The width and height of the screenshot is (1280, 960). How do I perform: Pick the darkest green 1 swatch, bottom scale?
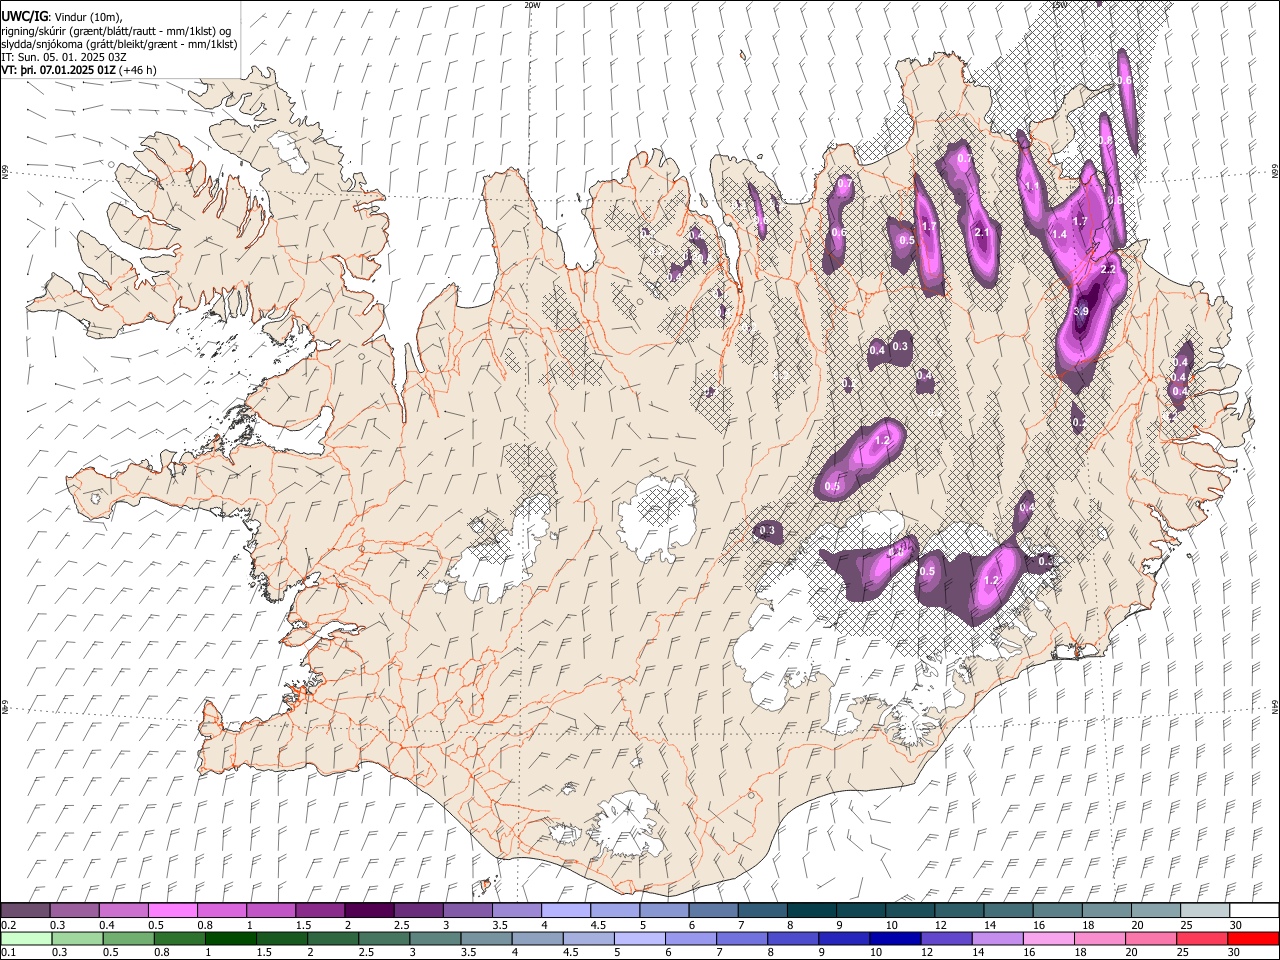[x=231, y=938]
